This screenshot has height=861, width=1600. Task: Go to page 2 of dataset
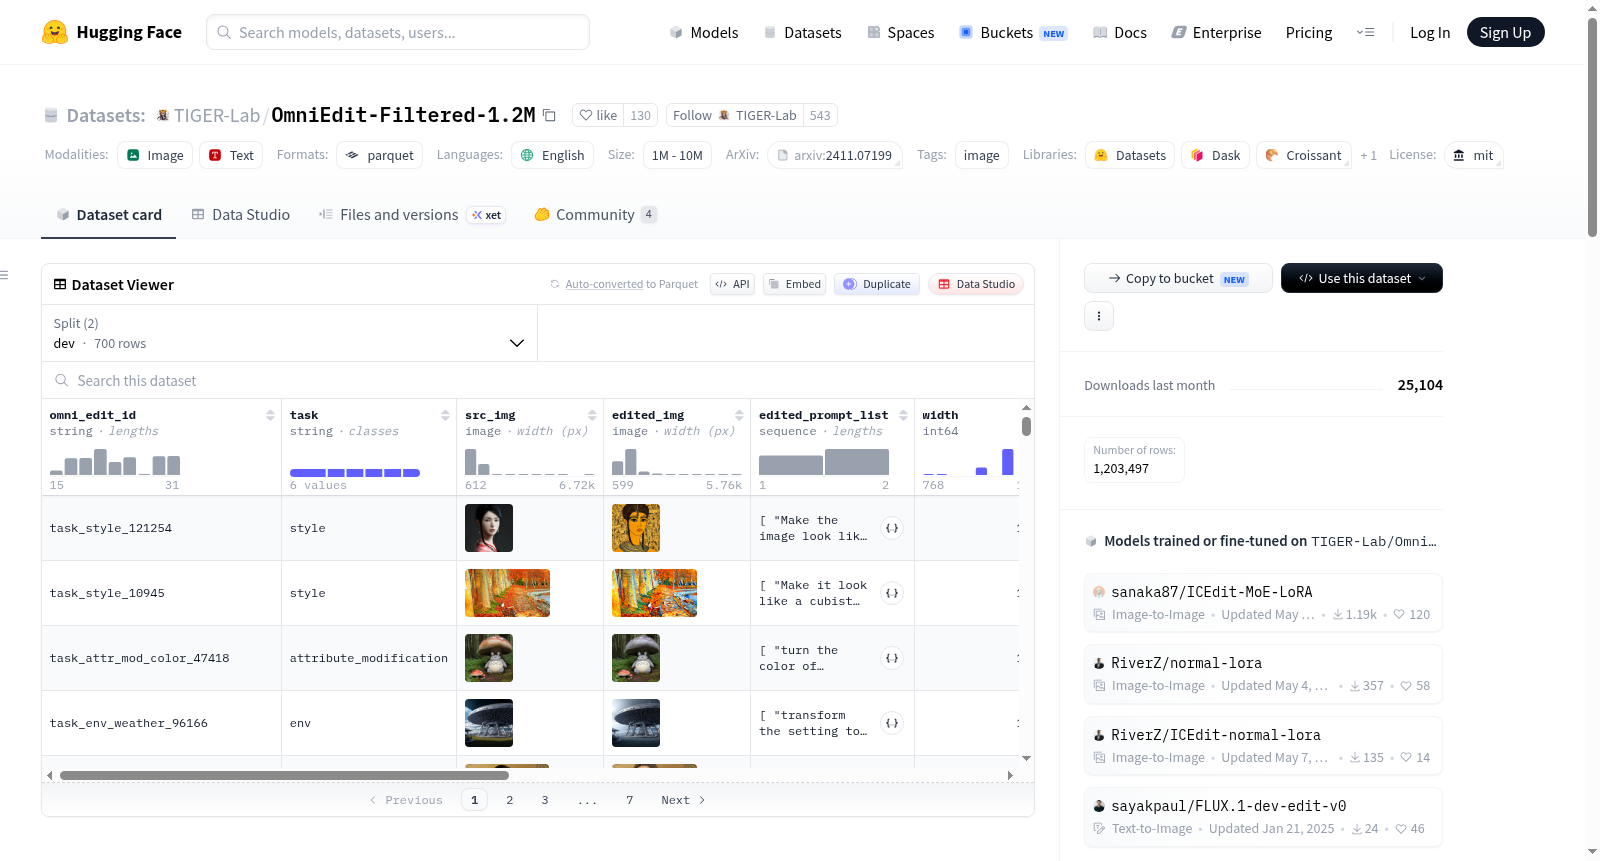(510, 800)
